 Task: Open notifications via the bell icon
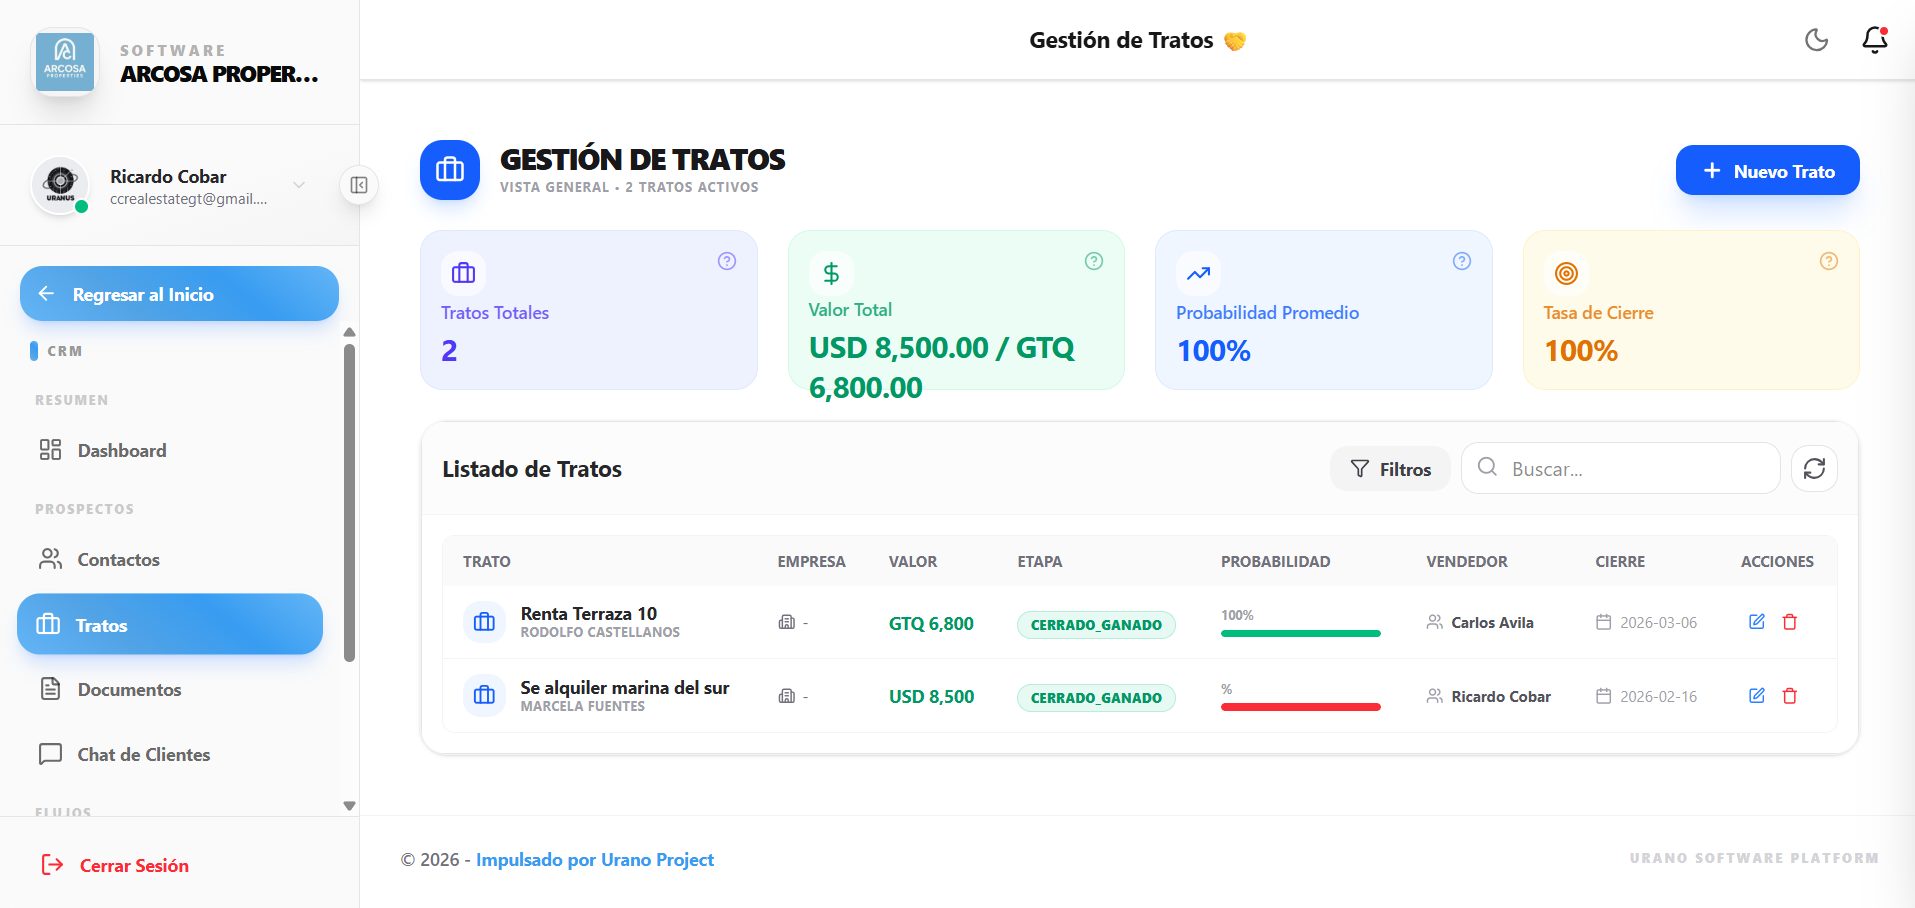pos(1872,41)
